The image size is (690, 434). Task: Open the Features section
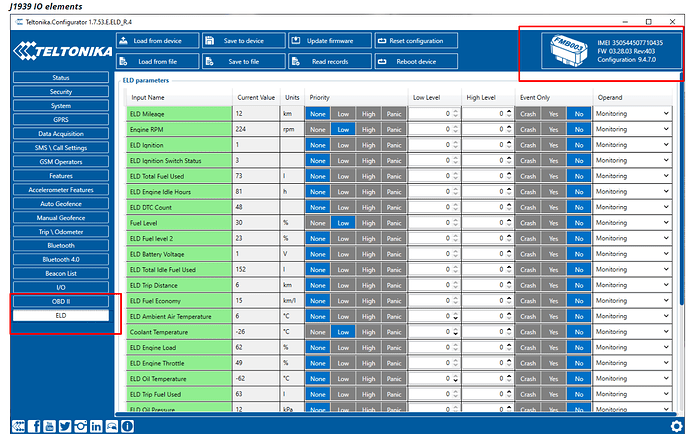click(61, 176)
